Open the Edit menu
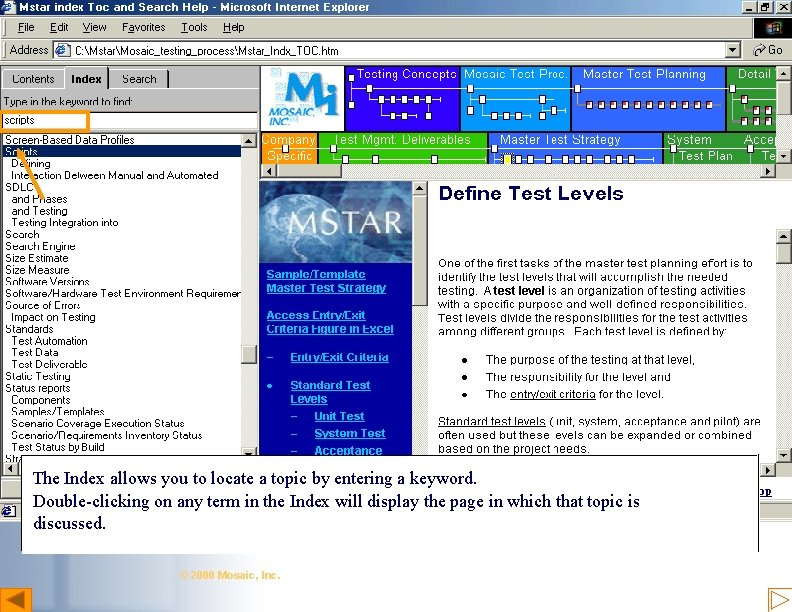This screenshot has height=612, width=792. [59, 27]
